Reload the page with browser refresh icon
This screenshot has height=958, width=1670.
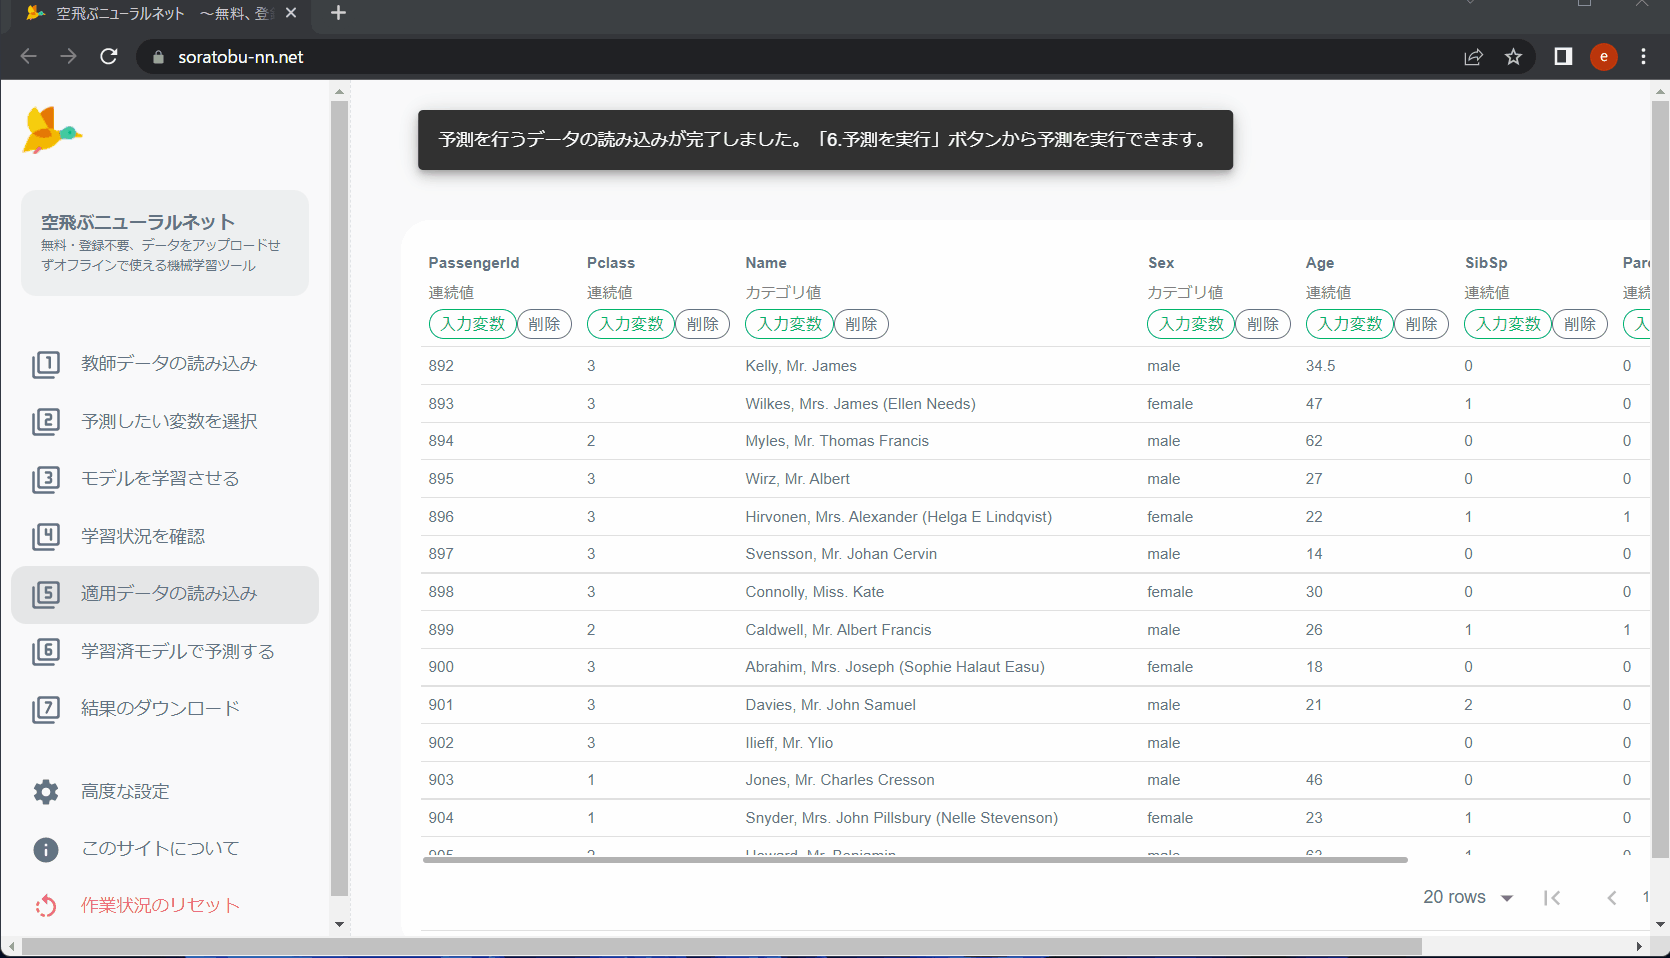[x=109, y=57]
